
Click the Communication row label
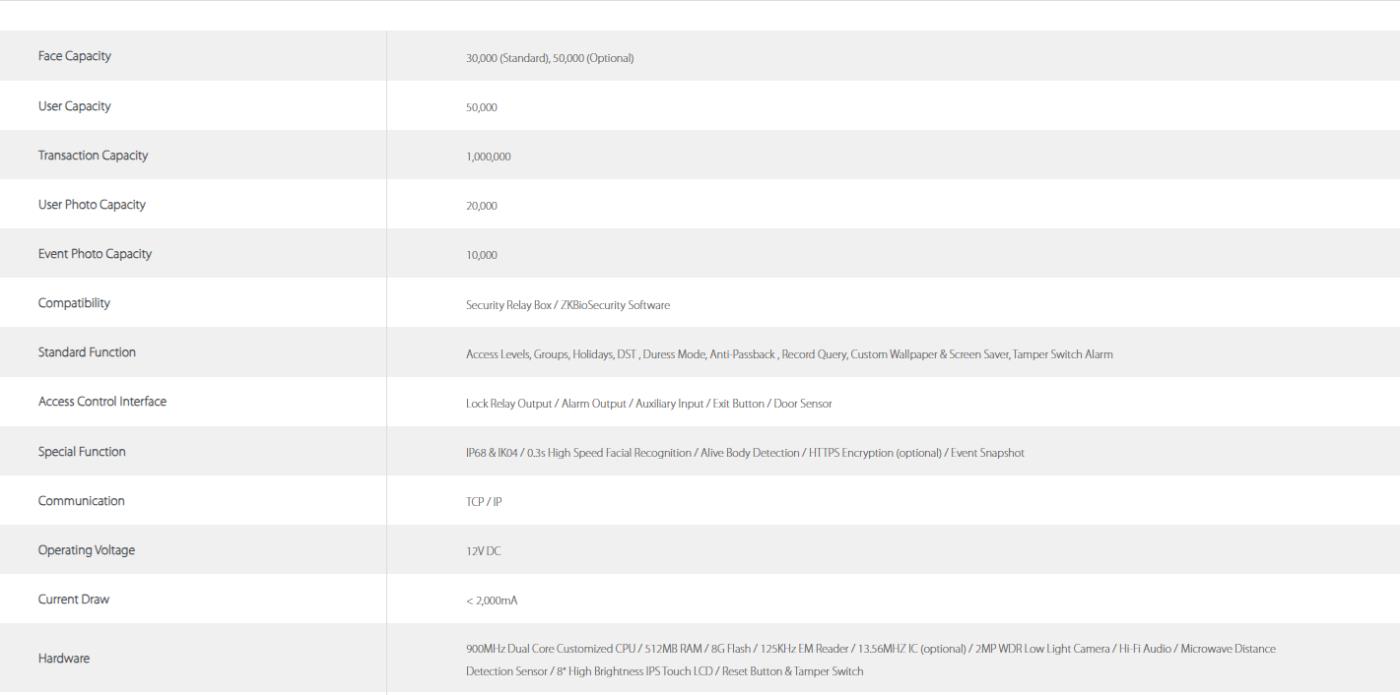(81, 501)
